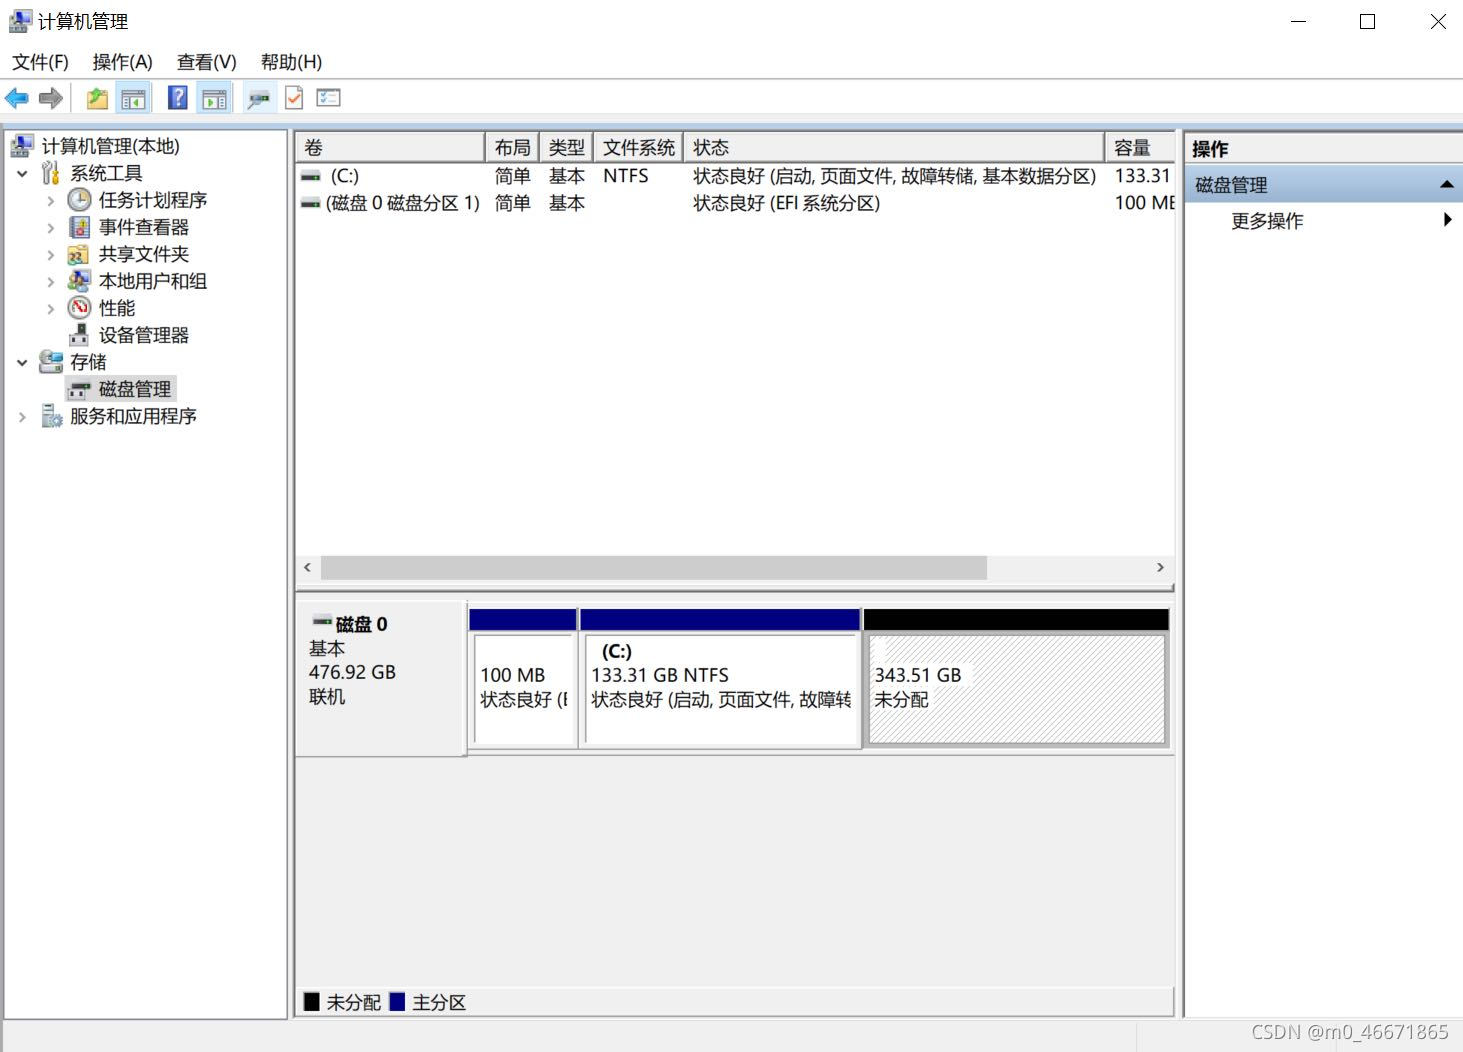The height and width of the screenshot is (1052, 1463).
Task: Click the disk connect toolbar icon
Action: [259, 98]
